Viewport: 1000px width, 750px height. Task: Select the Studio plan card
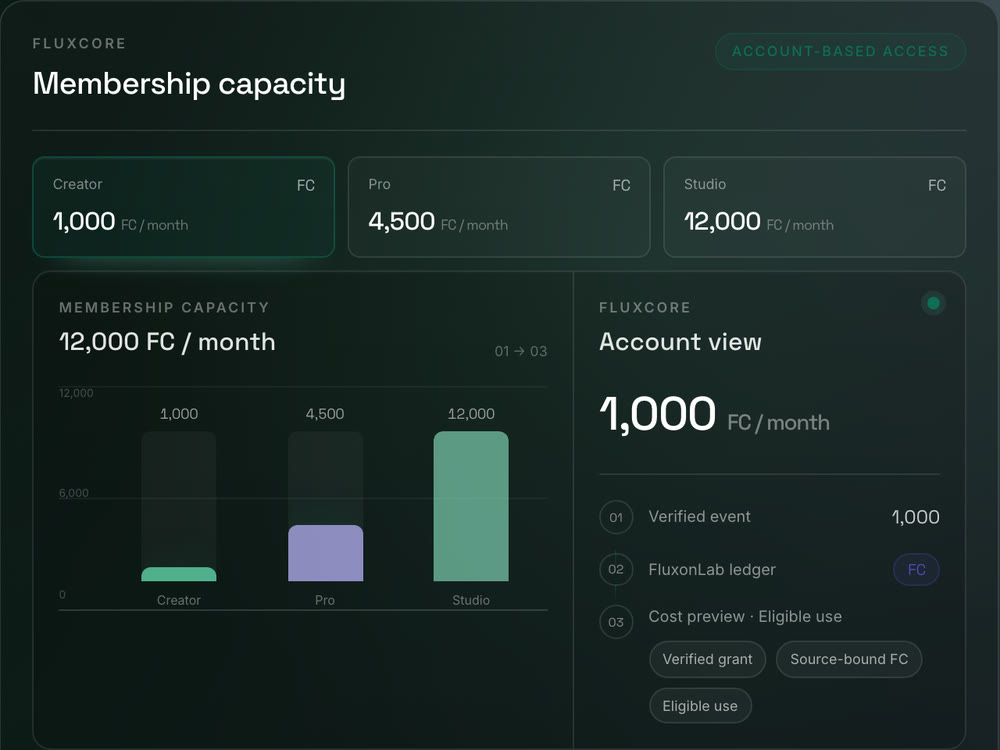tap(814, 207)
